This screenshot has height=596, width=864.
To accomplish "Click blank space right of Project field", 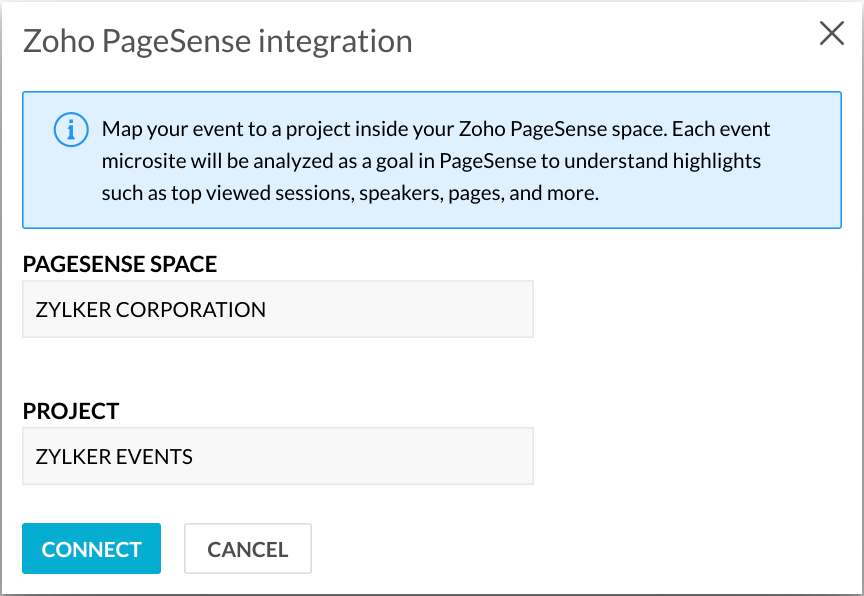I will [690, 457].
